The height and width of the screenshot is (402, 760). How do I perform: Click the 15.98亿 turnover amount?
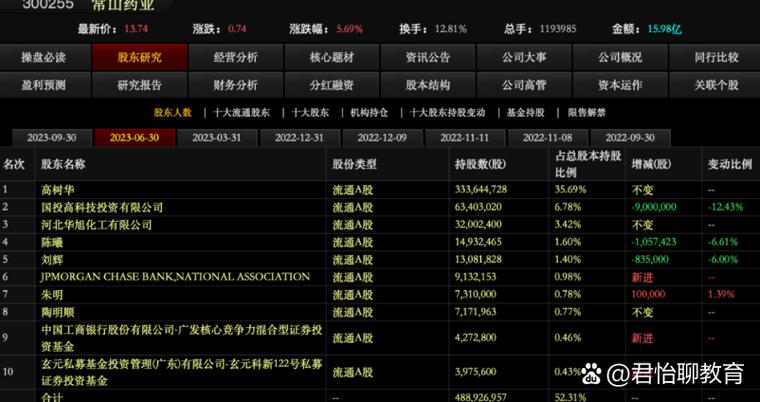665,29
